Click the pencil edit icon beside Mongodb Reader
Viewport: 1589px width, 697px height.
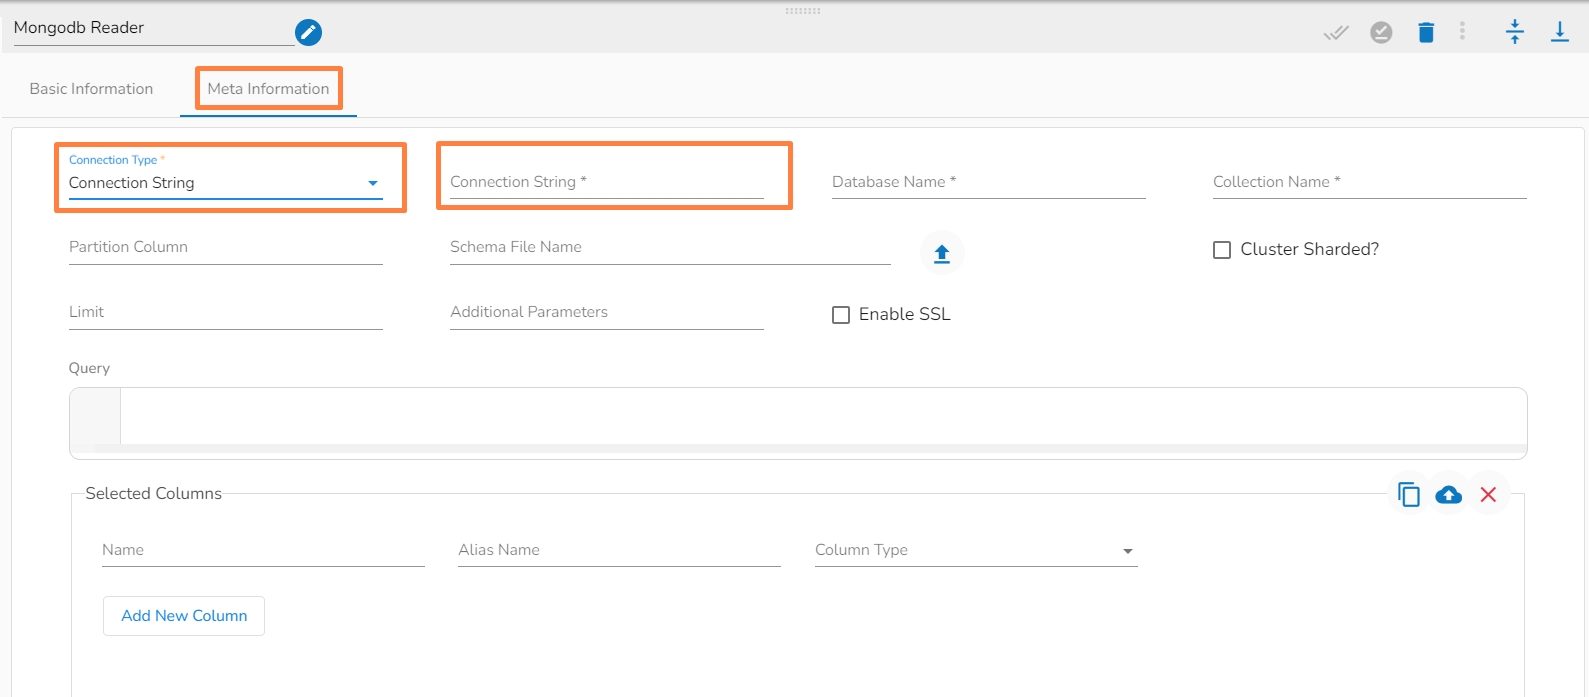coord(309,33)
